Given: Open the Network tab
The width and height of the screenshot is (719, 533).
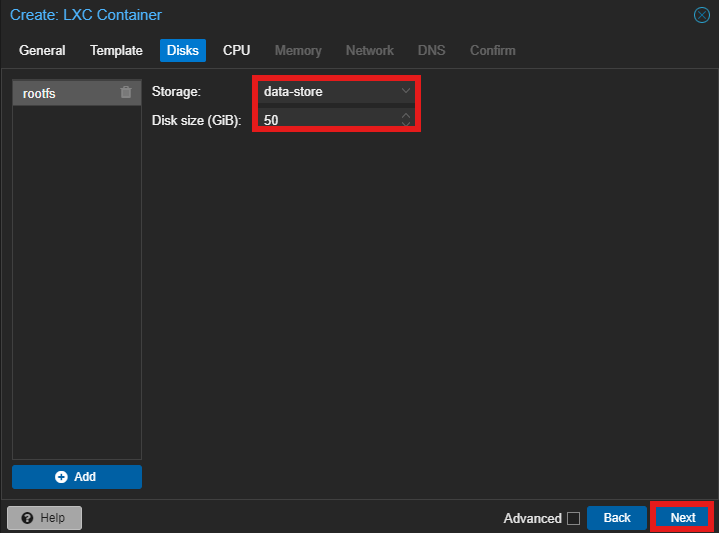Looking at the screenshot, I should point(370,50).
